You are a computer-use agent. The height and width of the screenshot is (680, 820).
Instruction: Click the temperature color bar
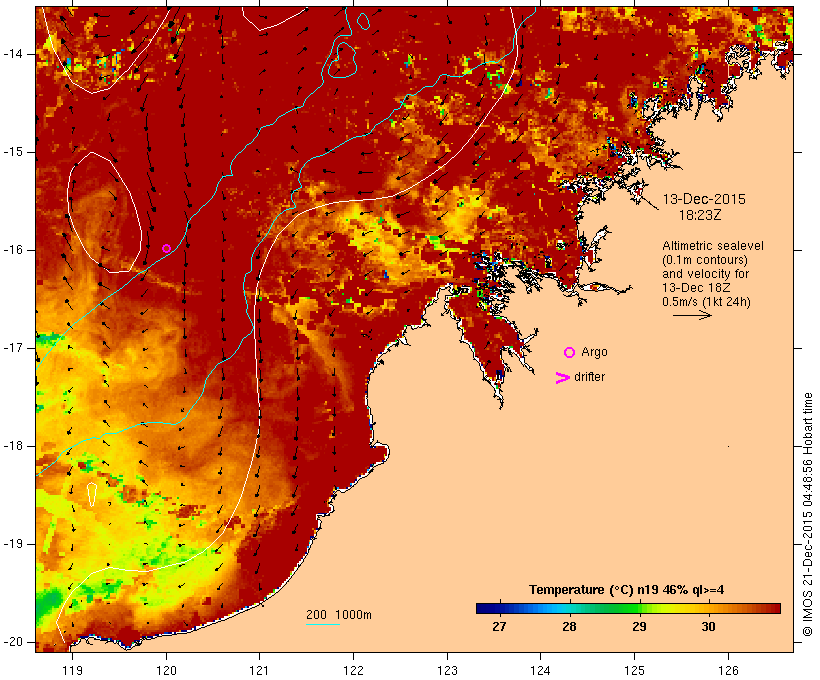click(628, 608)
